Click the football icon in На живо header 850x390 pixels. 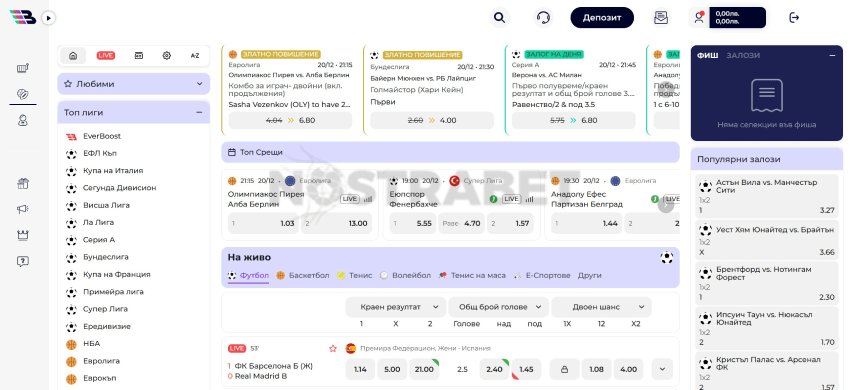[666, 257]
